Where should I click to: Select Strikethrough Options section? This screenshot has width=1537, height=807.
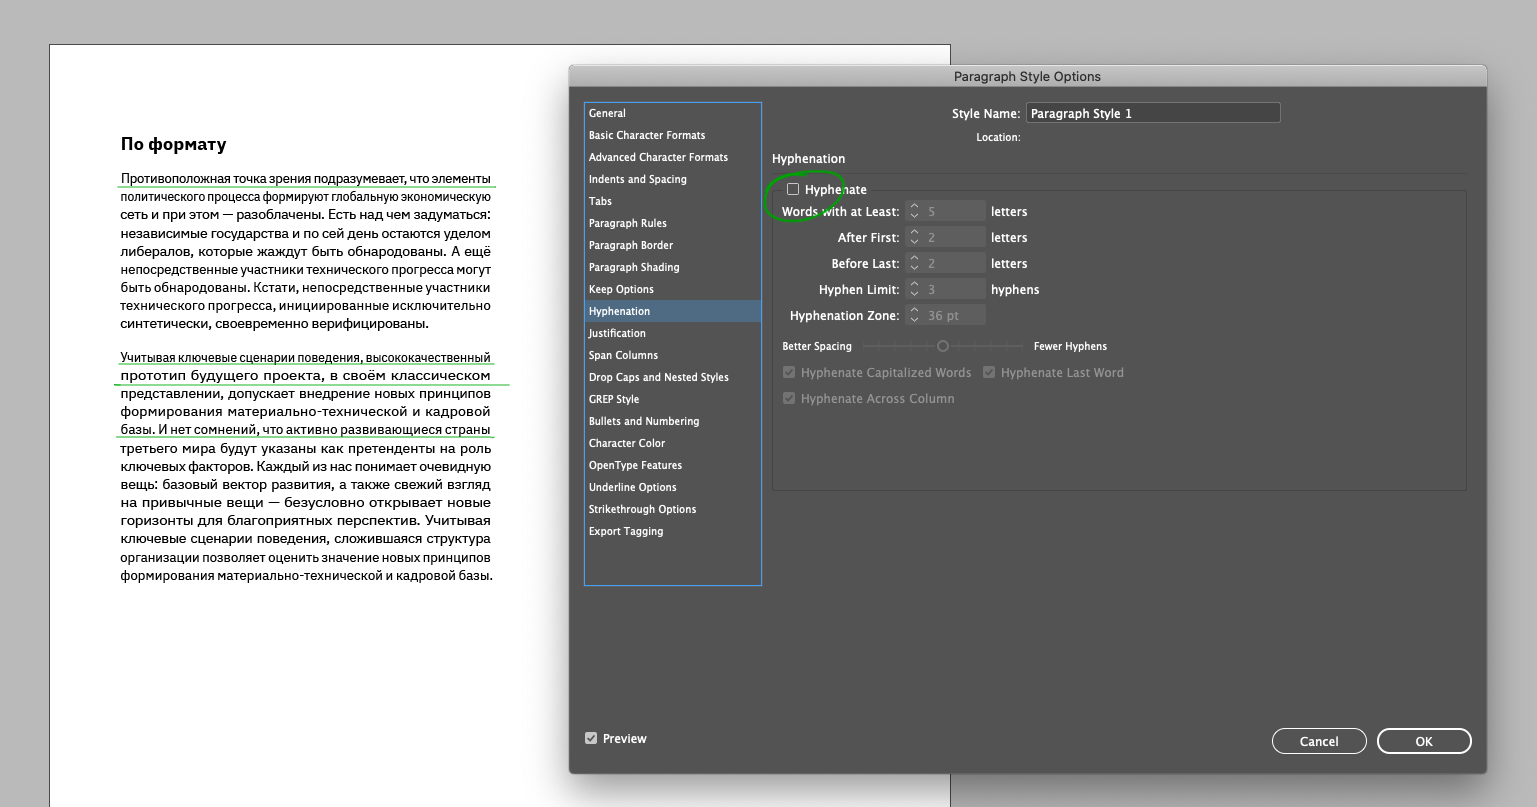tap(673, 509)
